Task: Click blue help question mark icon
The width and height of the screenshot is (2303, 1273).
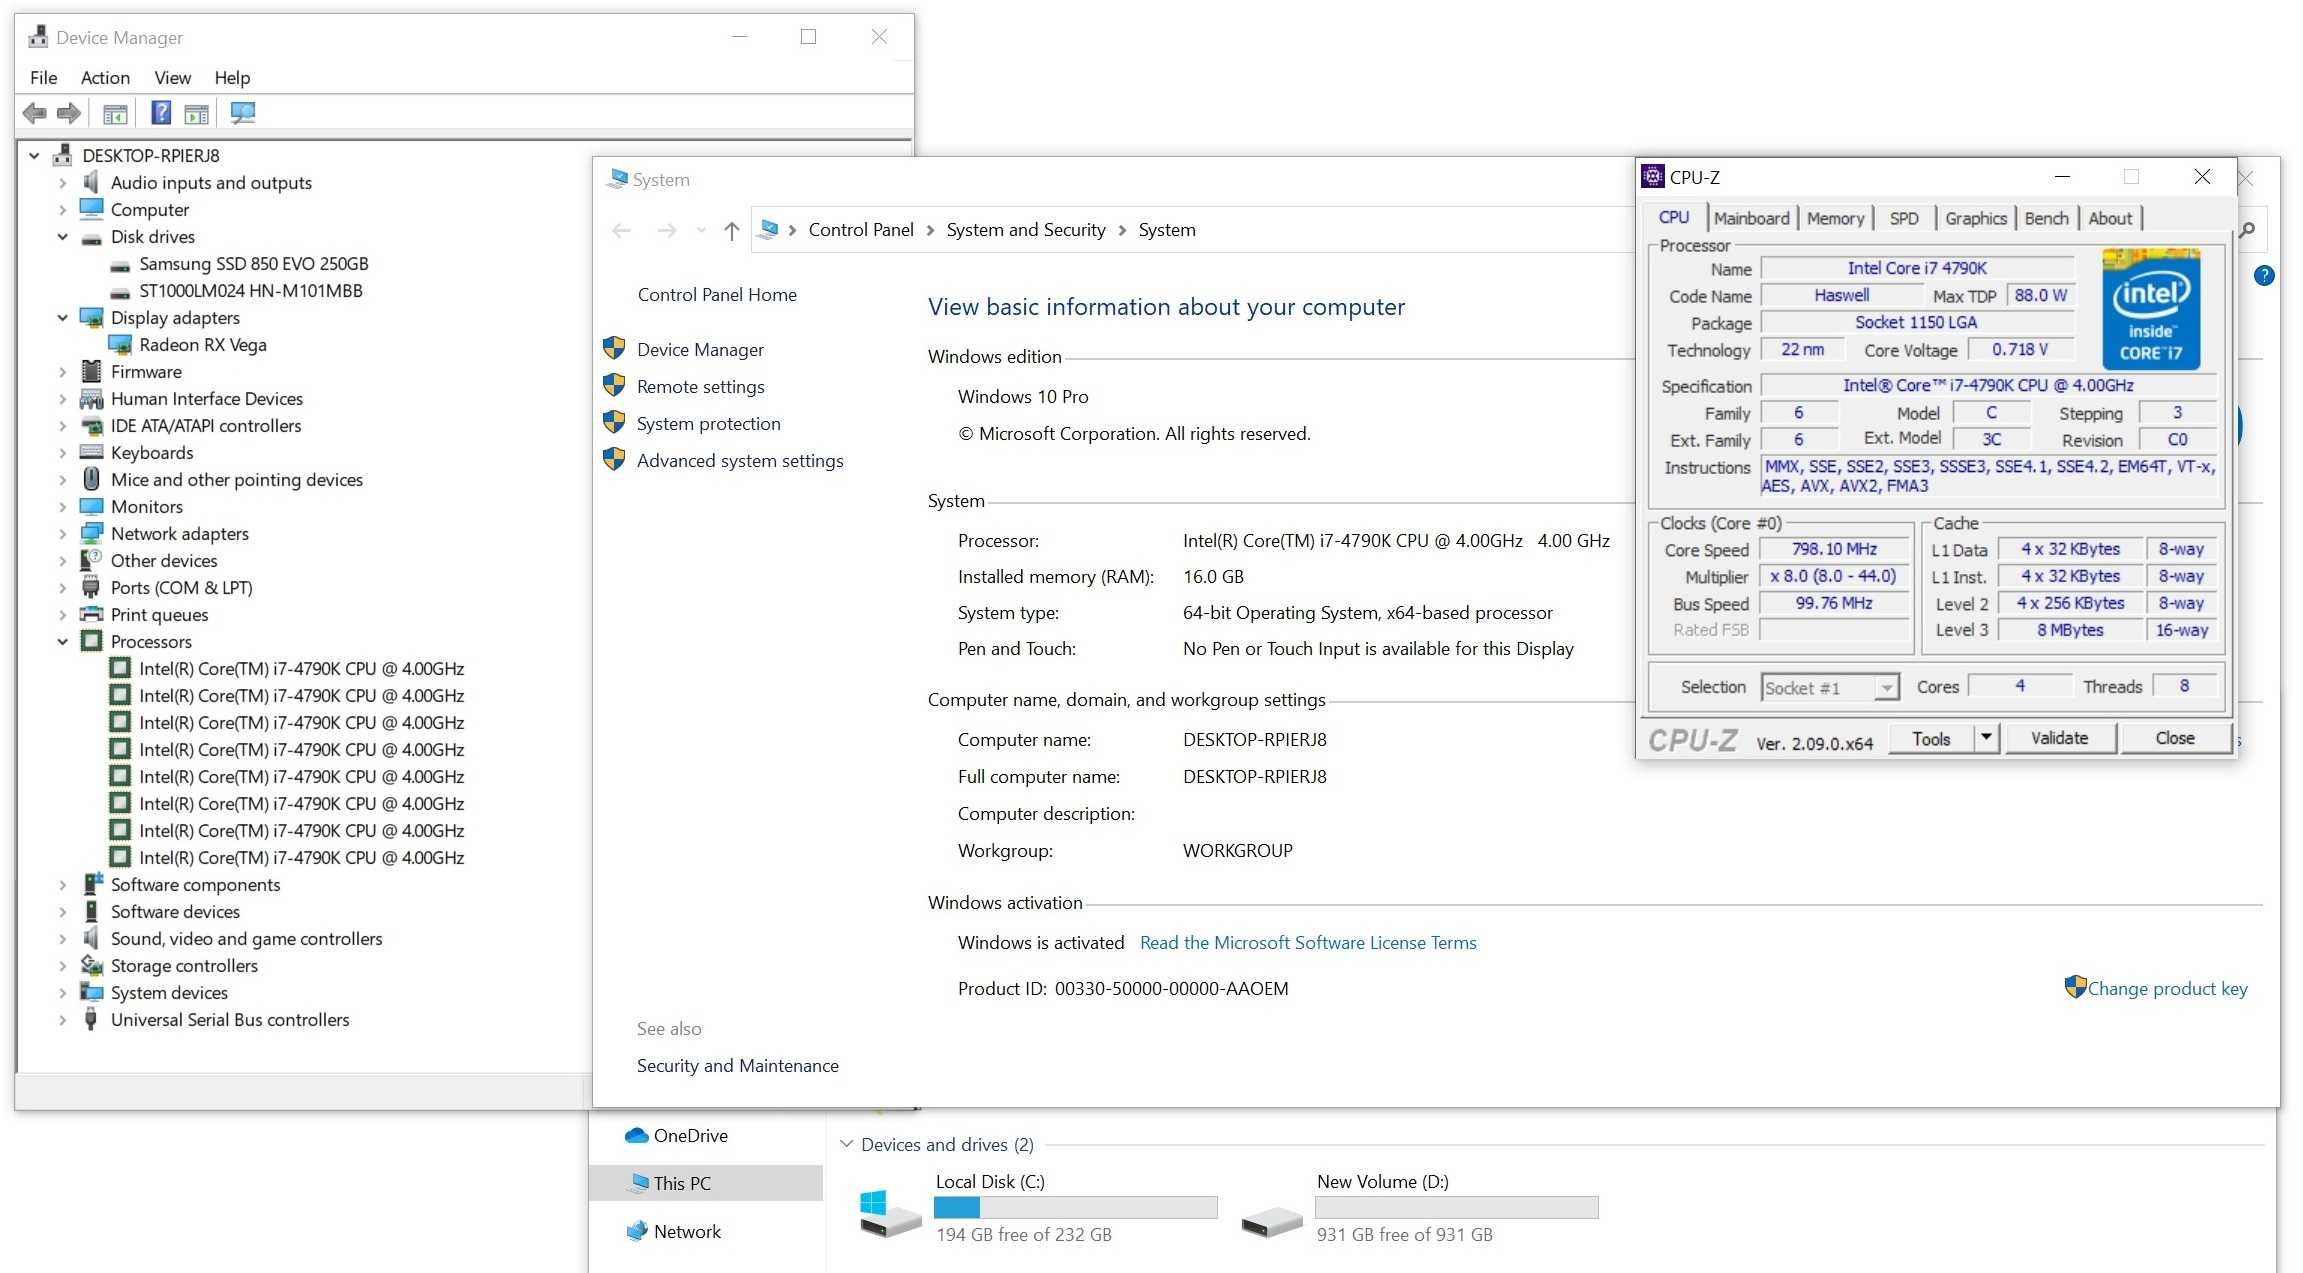Action: tap(2264, 276)
